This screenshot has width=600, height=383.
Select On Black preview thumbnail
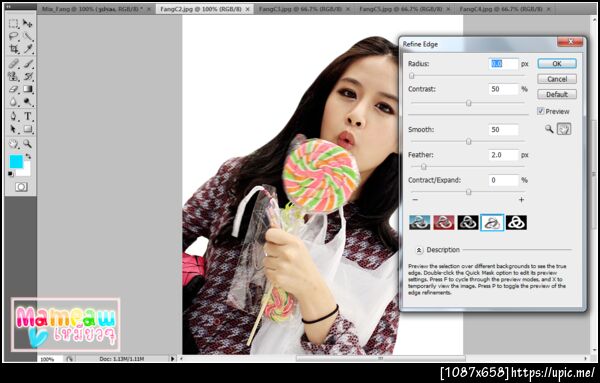[x=468, y=222]
